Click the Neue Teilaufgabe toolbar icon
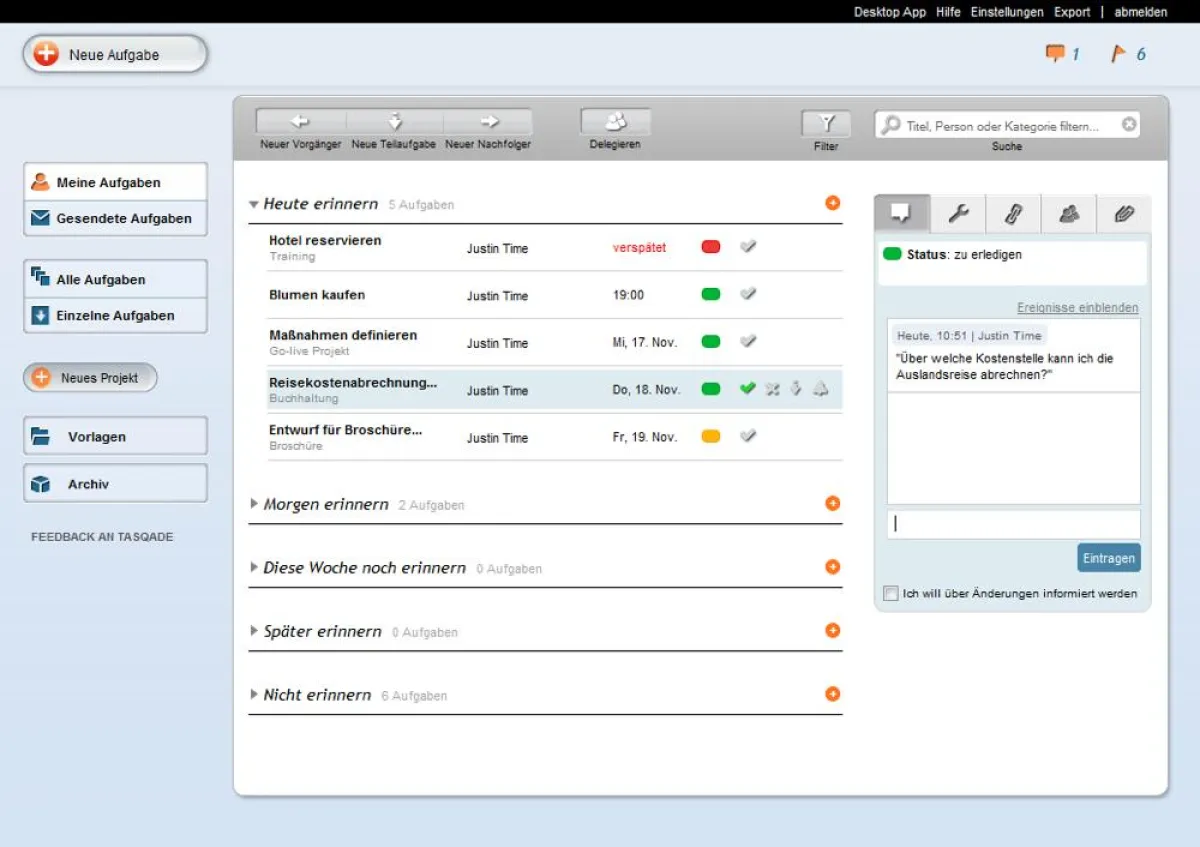Viewport: 1200px width, 847px height. pyautogui.click(x=393, y=122)
